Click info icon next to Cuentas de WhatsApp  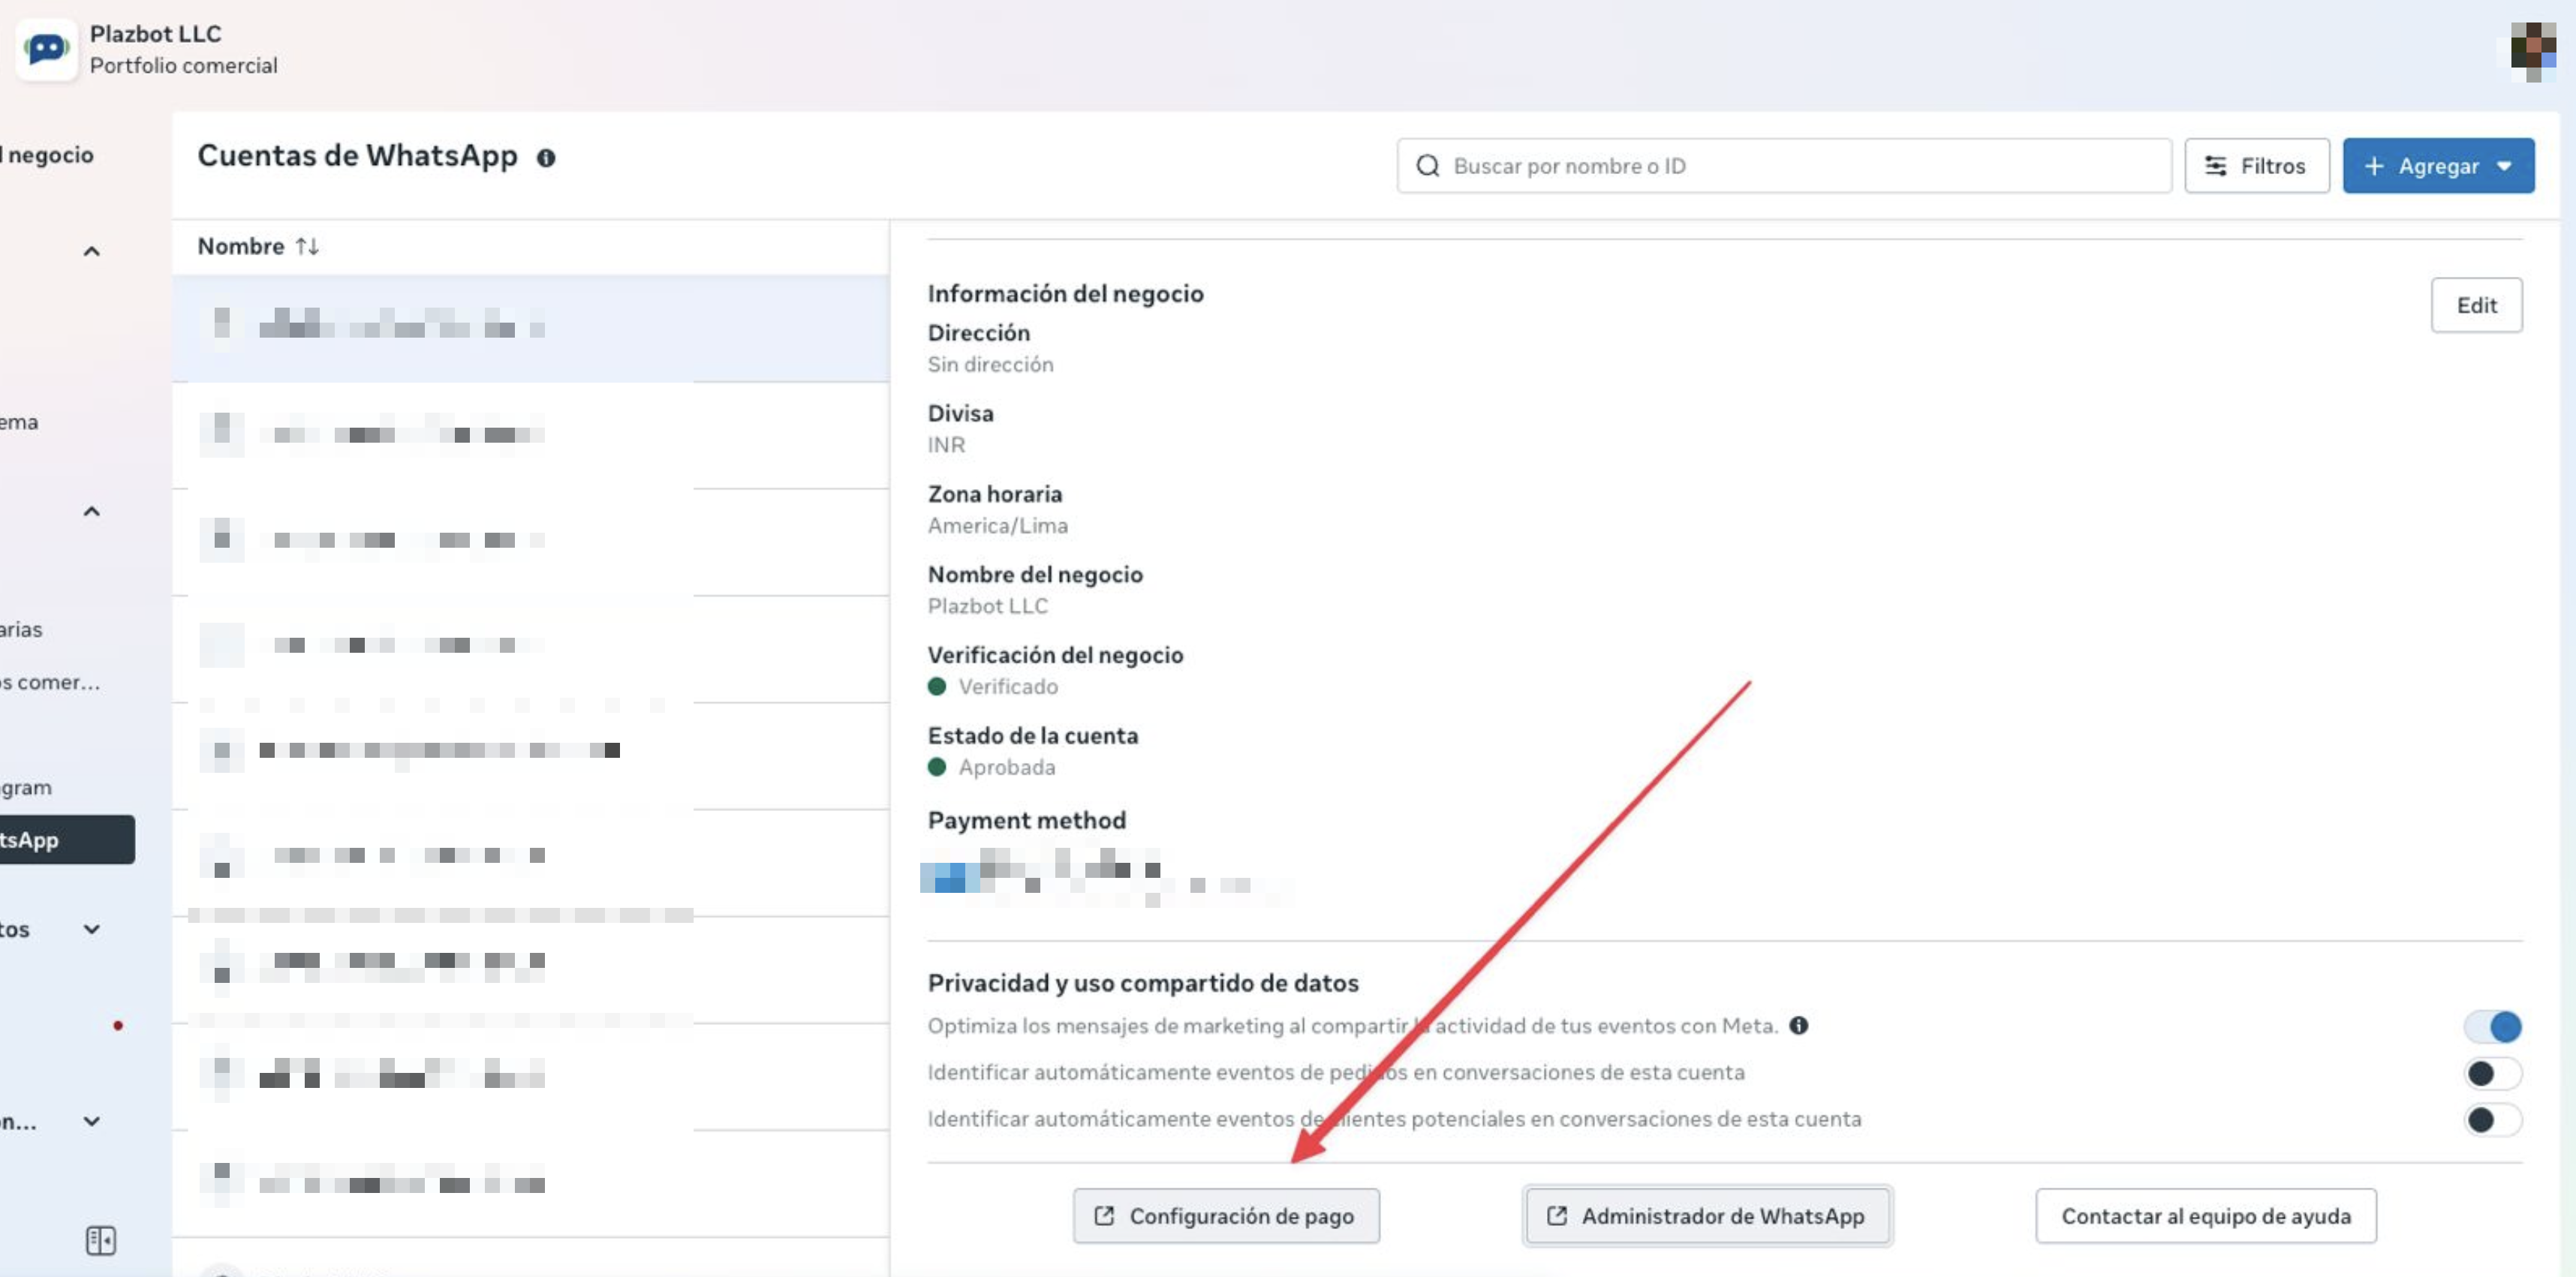click(x=545, y=158)
